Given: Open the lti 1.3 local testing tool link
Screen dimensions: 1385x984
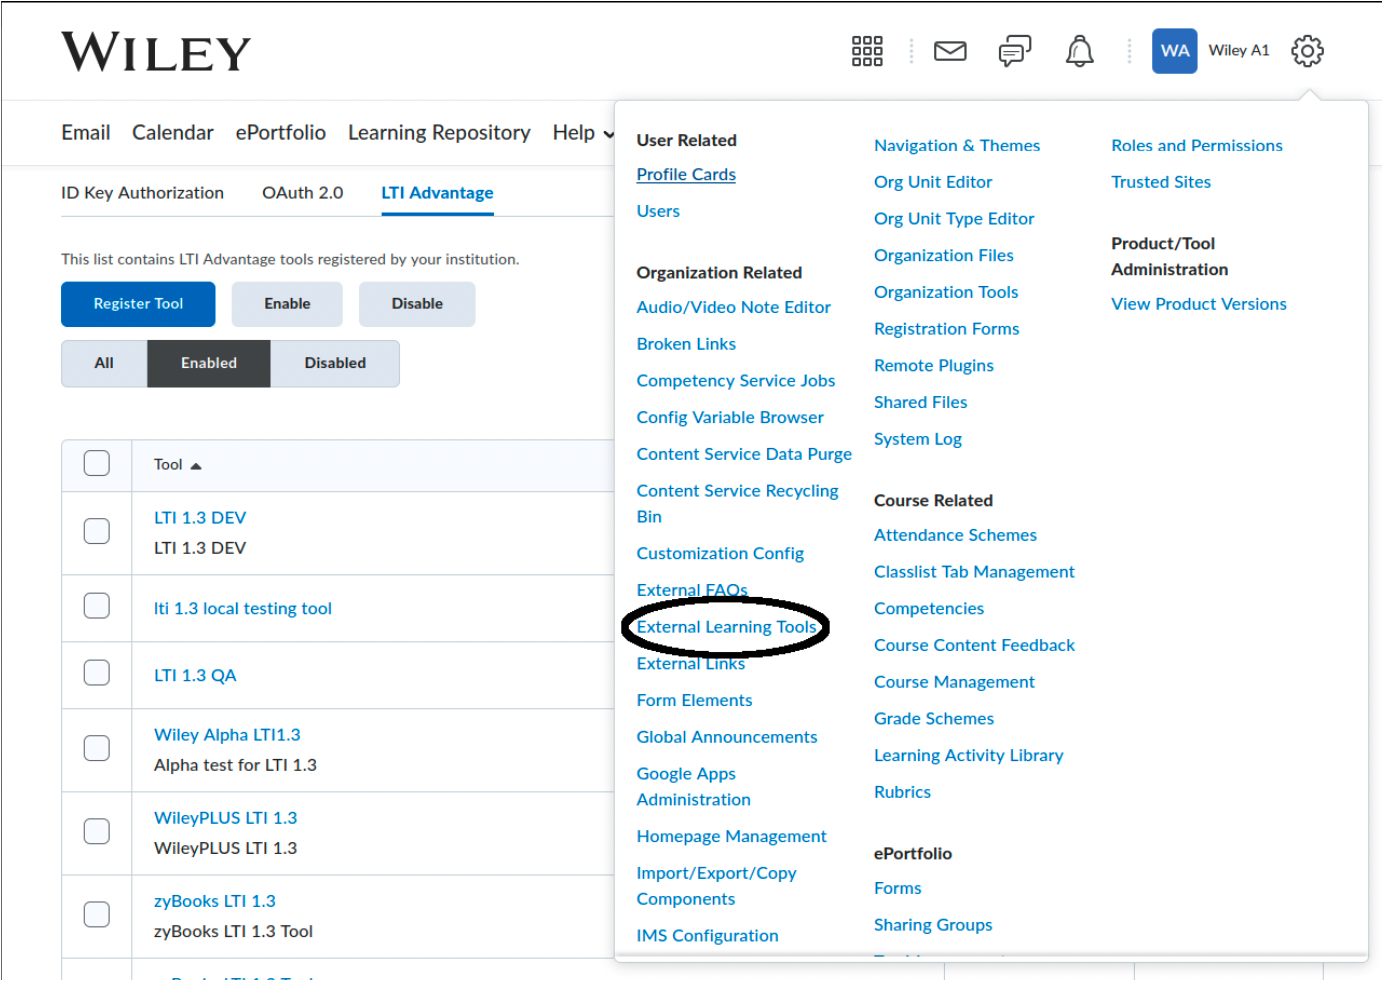Looking at the screenshot, I should (243, 609).
